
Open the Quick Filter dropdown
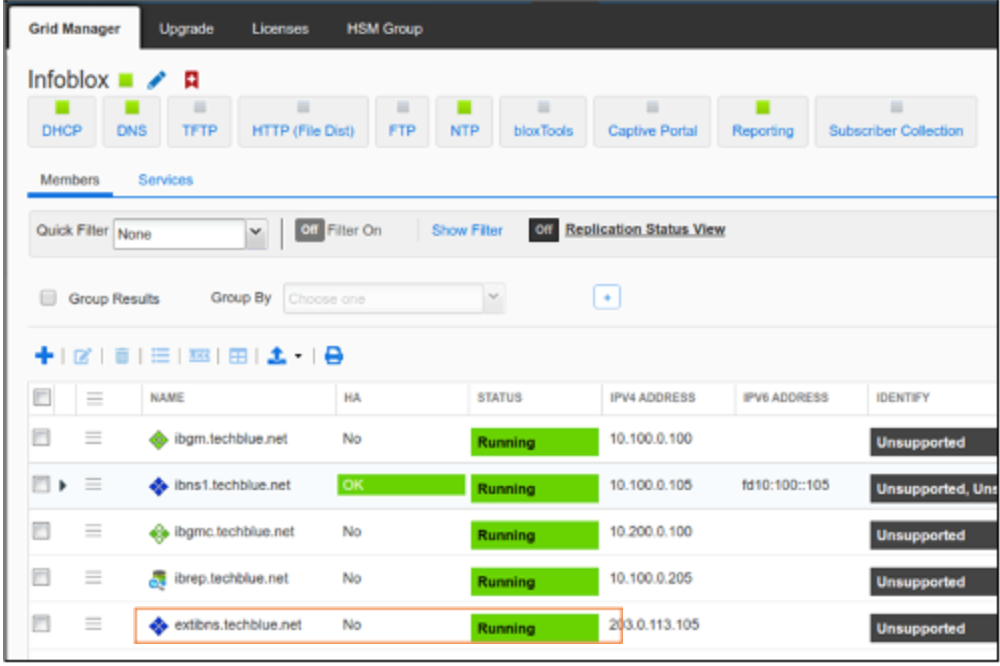click(x=191, y=233)
